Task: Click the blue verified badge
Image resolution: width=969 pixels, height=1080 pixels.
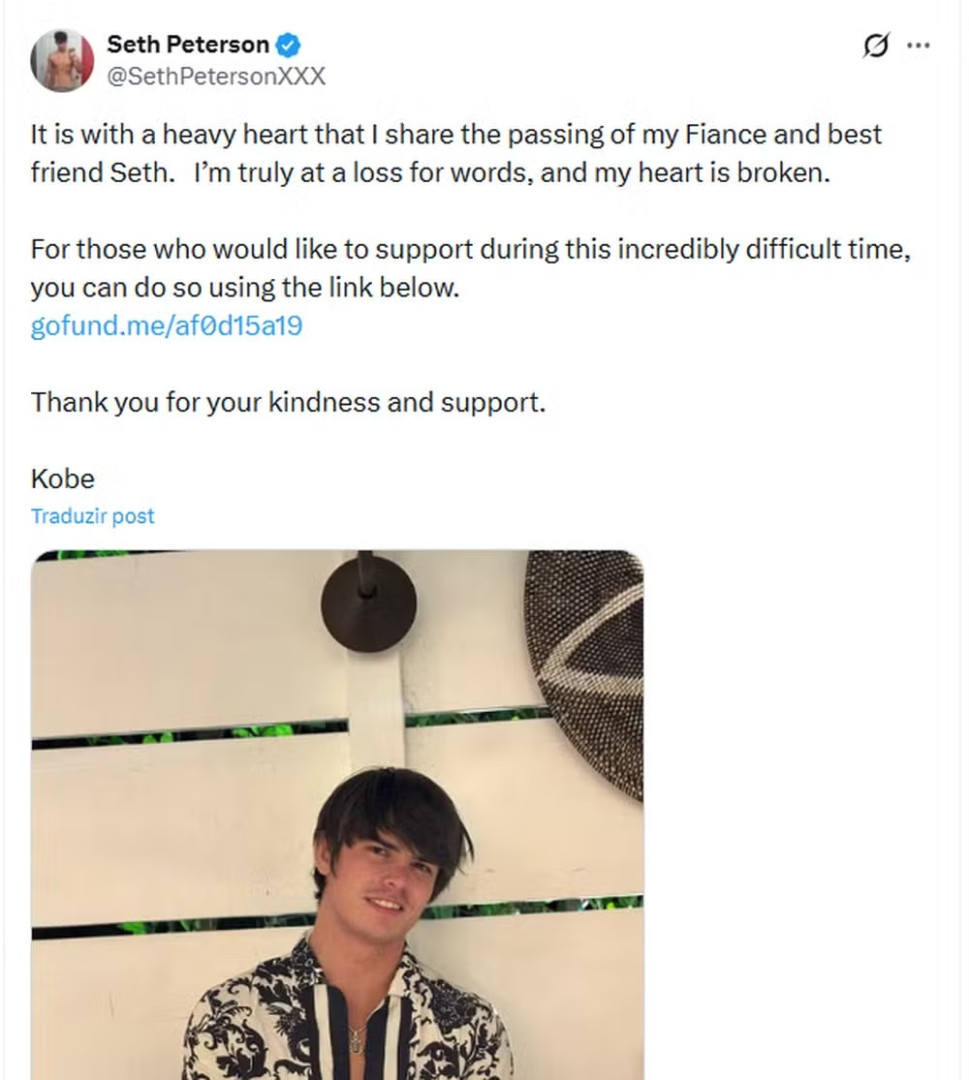Action: click(x=289, y=45)
